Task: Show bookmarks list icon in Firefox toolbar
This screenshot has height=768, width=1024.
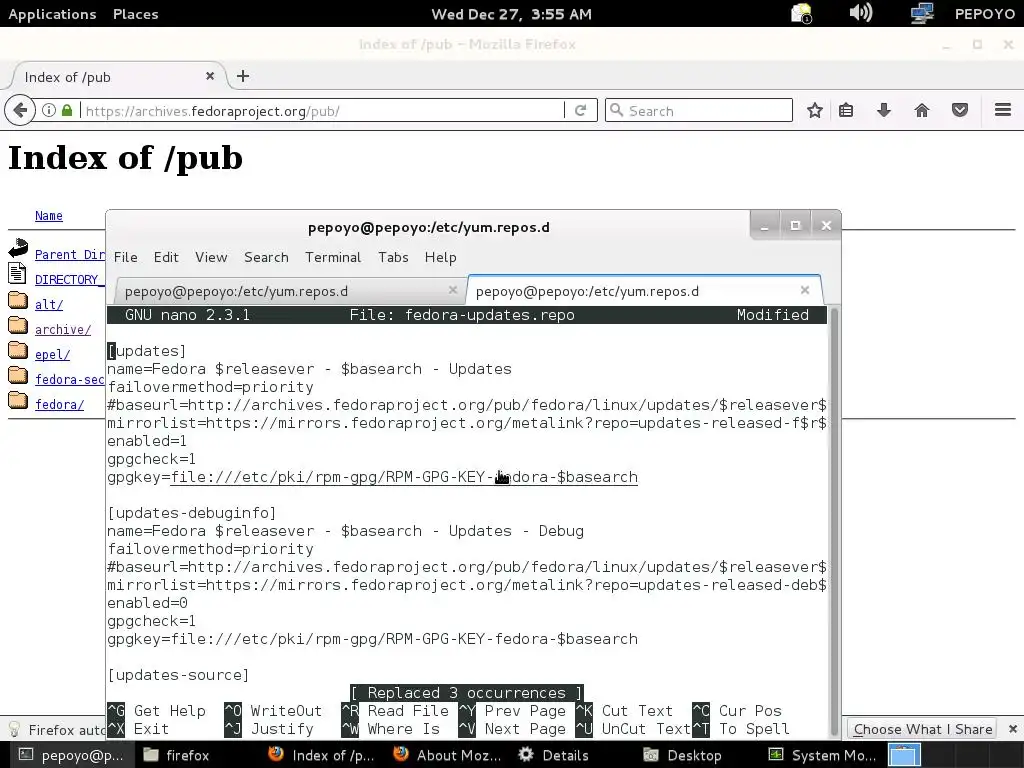Action: [x=846, y=110]
